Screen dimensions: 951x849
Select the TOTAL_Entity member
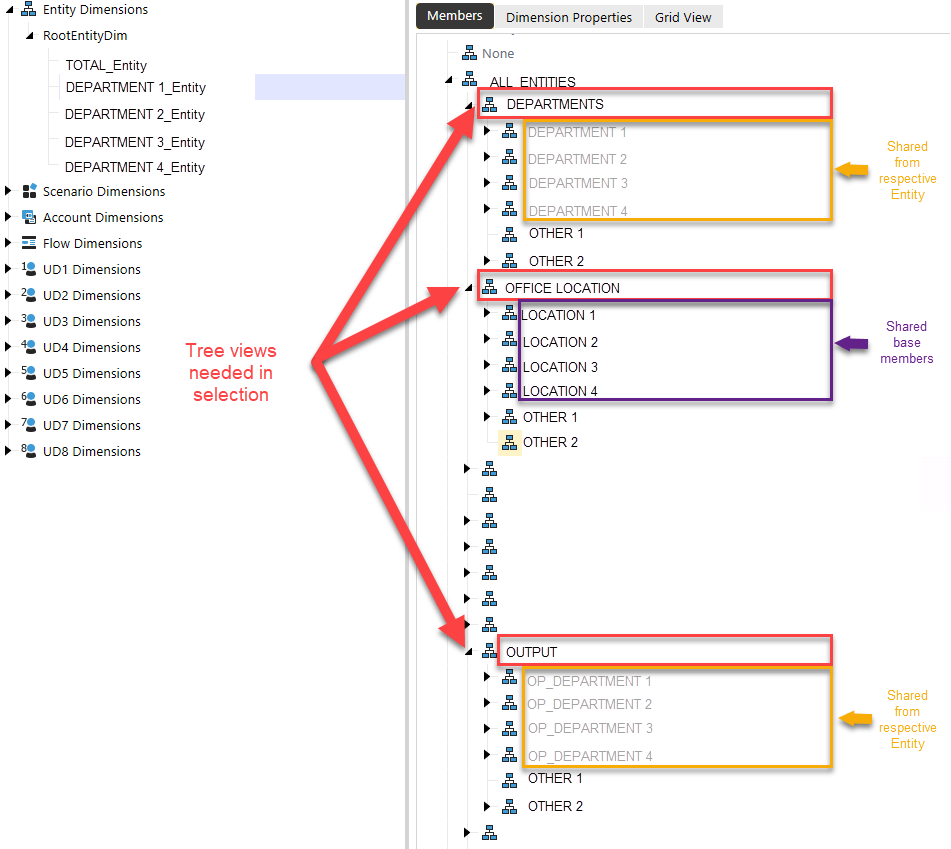coord(103,64)
